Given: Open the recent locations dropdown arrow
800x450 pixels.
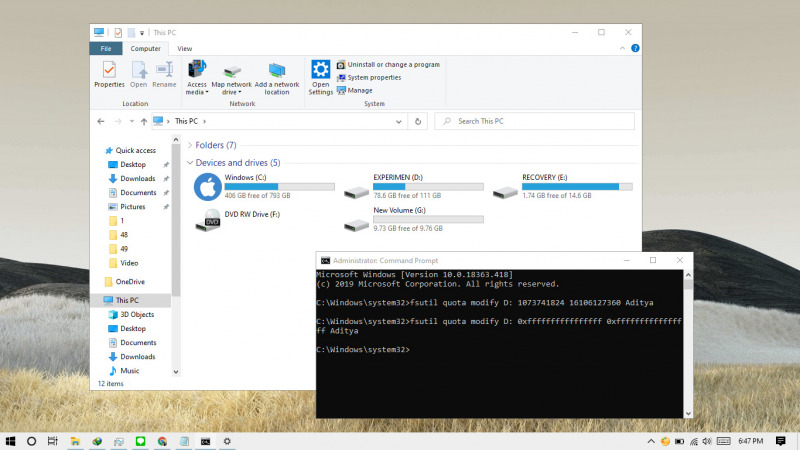Looking at the screenshot, I should [x=132, y=121].
